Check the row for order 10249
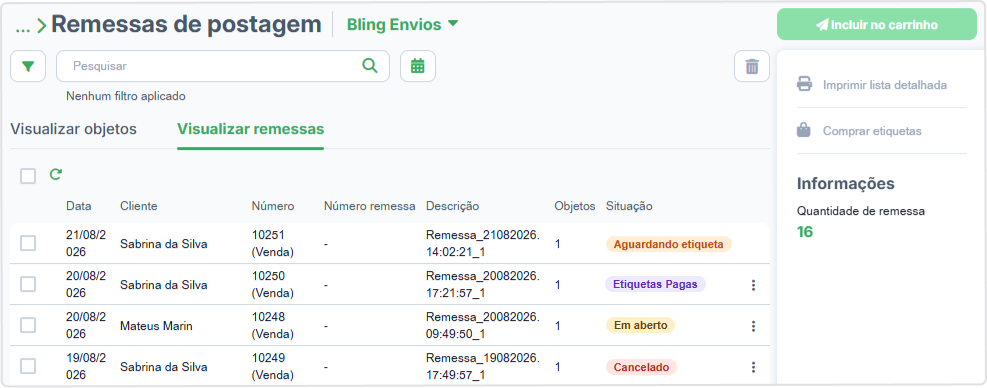Viewport: 987px width, 388px height. 28,366
